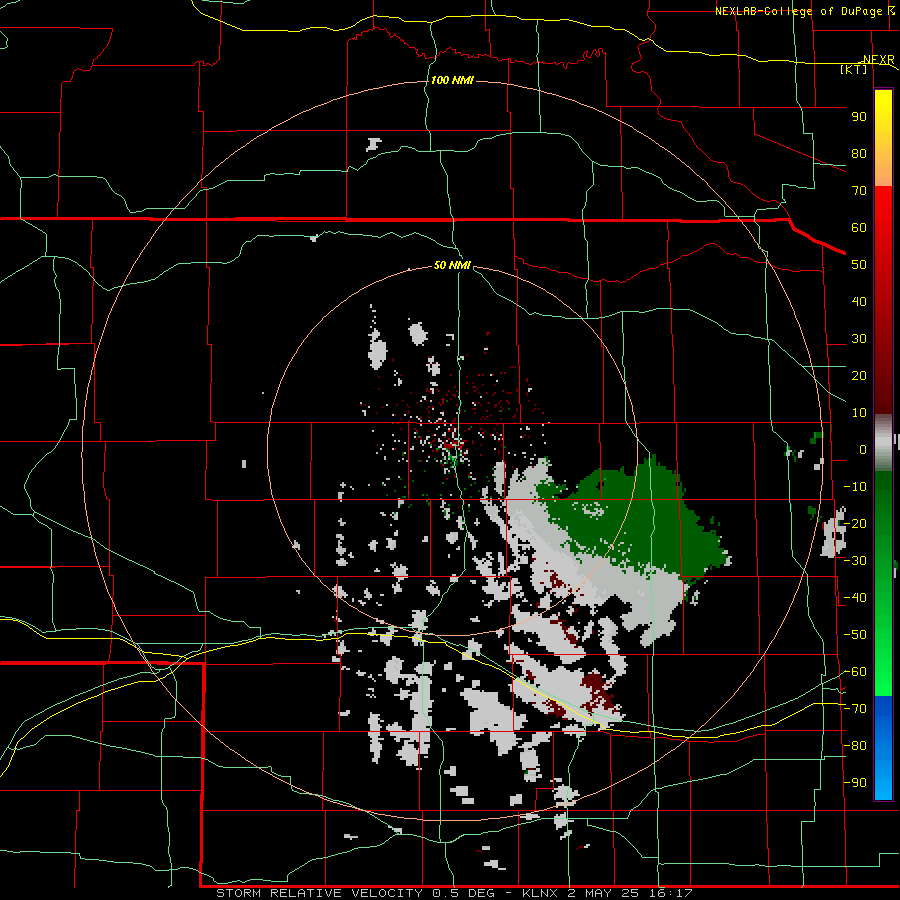Select the -50 scale value
This screenshot has height=900, width=900.
[855, 635]
